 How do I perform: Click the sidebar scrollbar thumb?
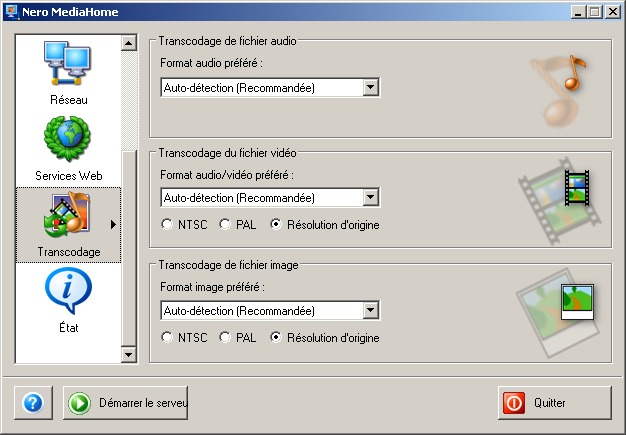click(x=129, y=248)
